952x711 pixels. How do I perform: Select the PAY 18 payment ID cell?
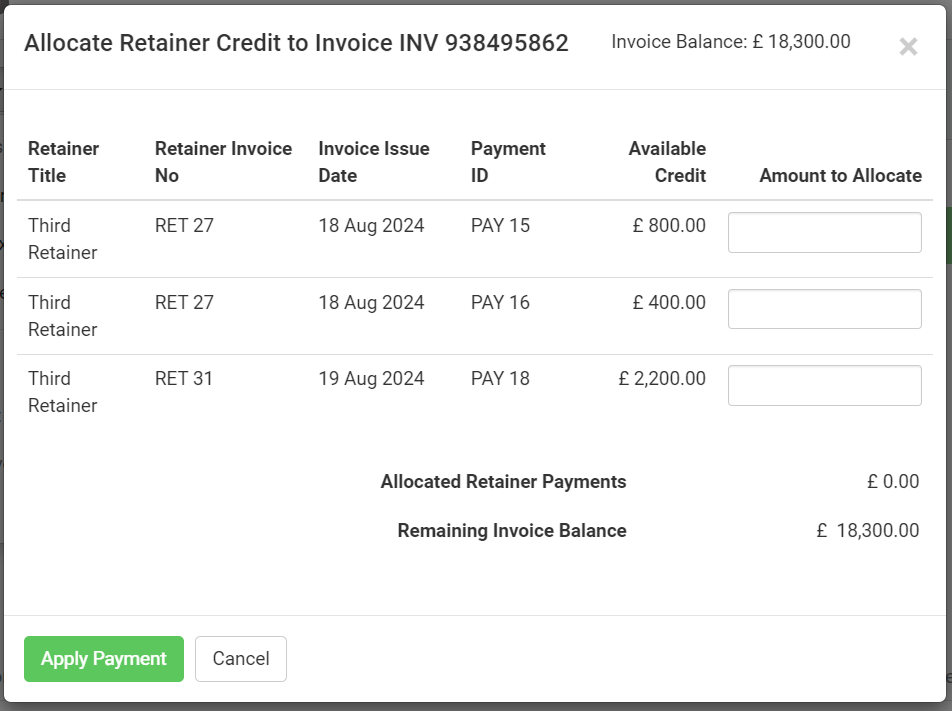tap(500, 378)
